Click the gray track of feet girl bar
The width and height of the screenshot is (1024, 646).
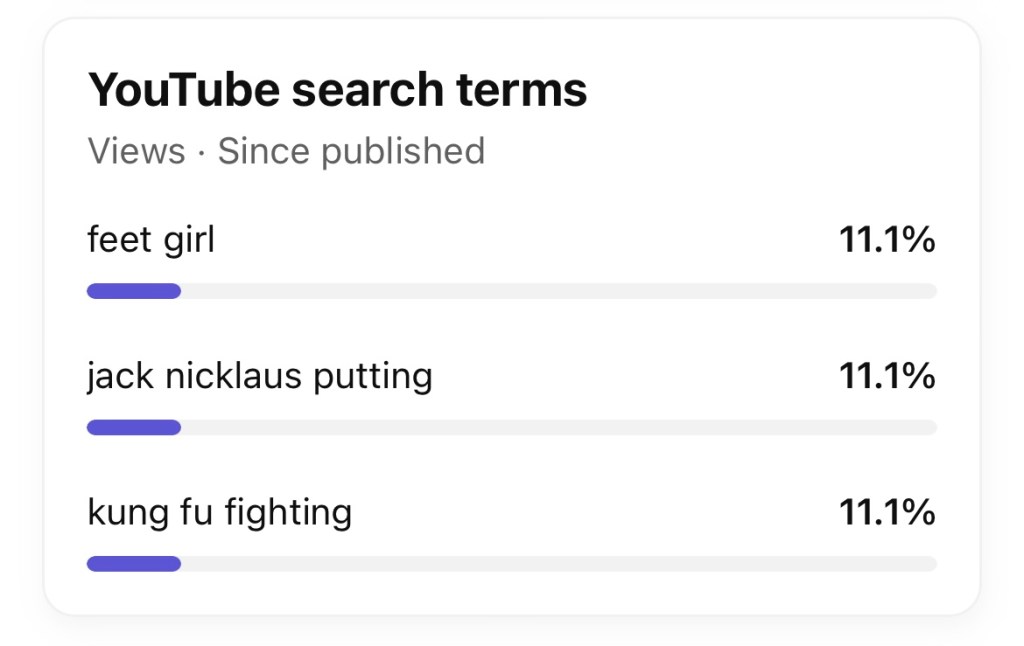tap(558, 291)
